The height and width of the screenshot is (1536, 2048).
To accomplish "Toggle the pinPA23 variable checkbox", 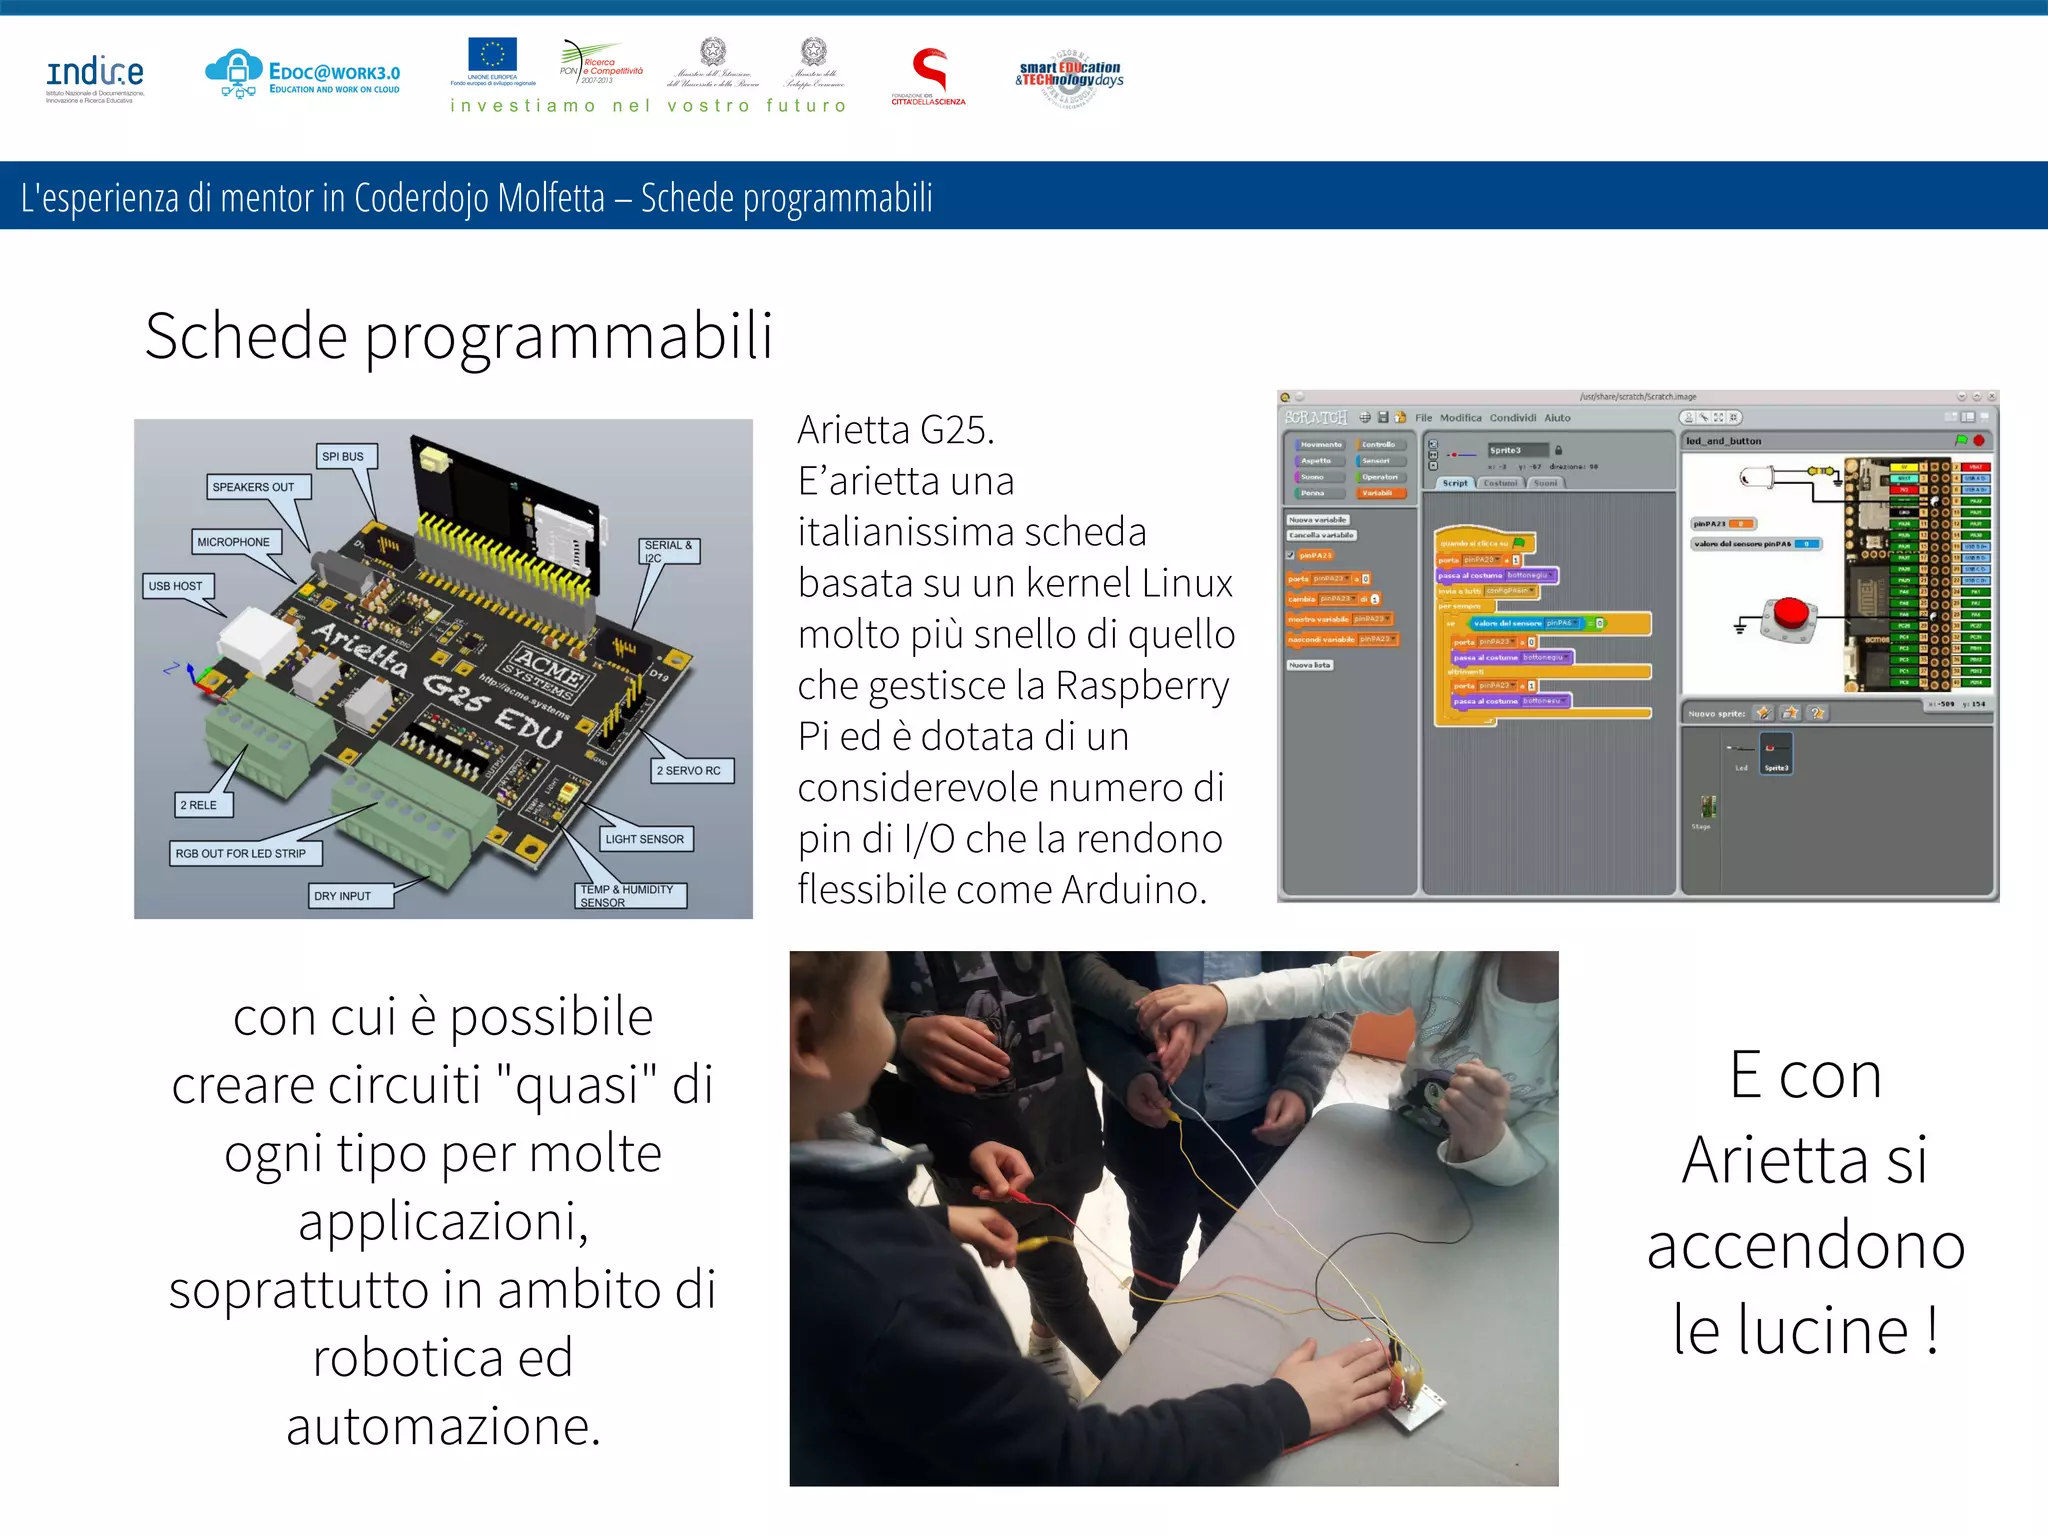I will coord(1290,555).
